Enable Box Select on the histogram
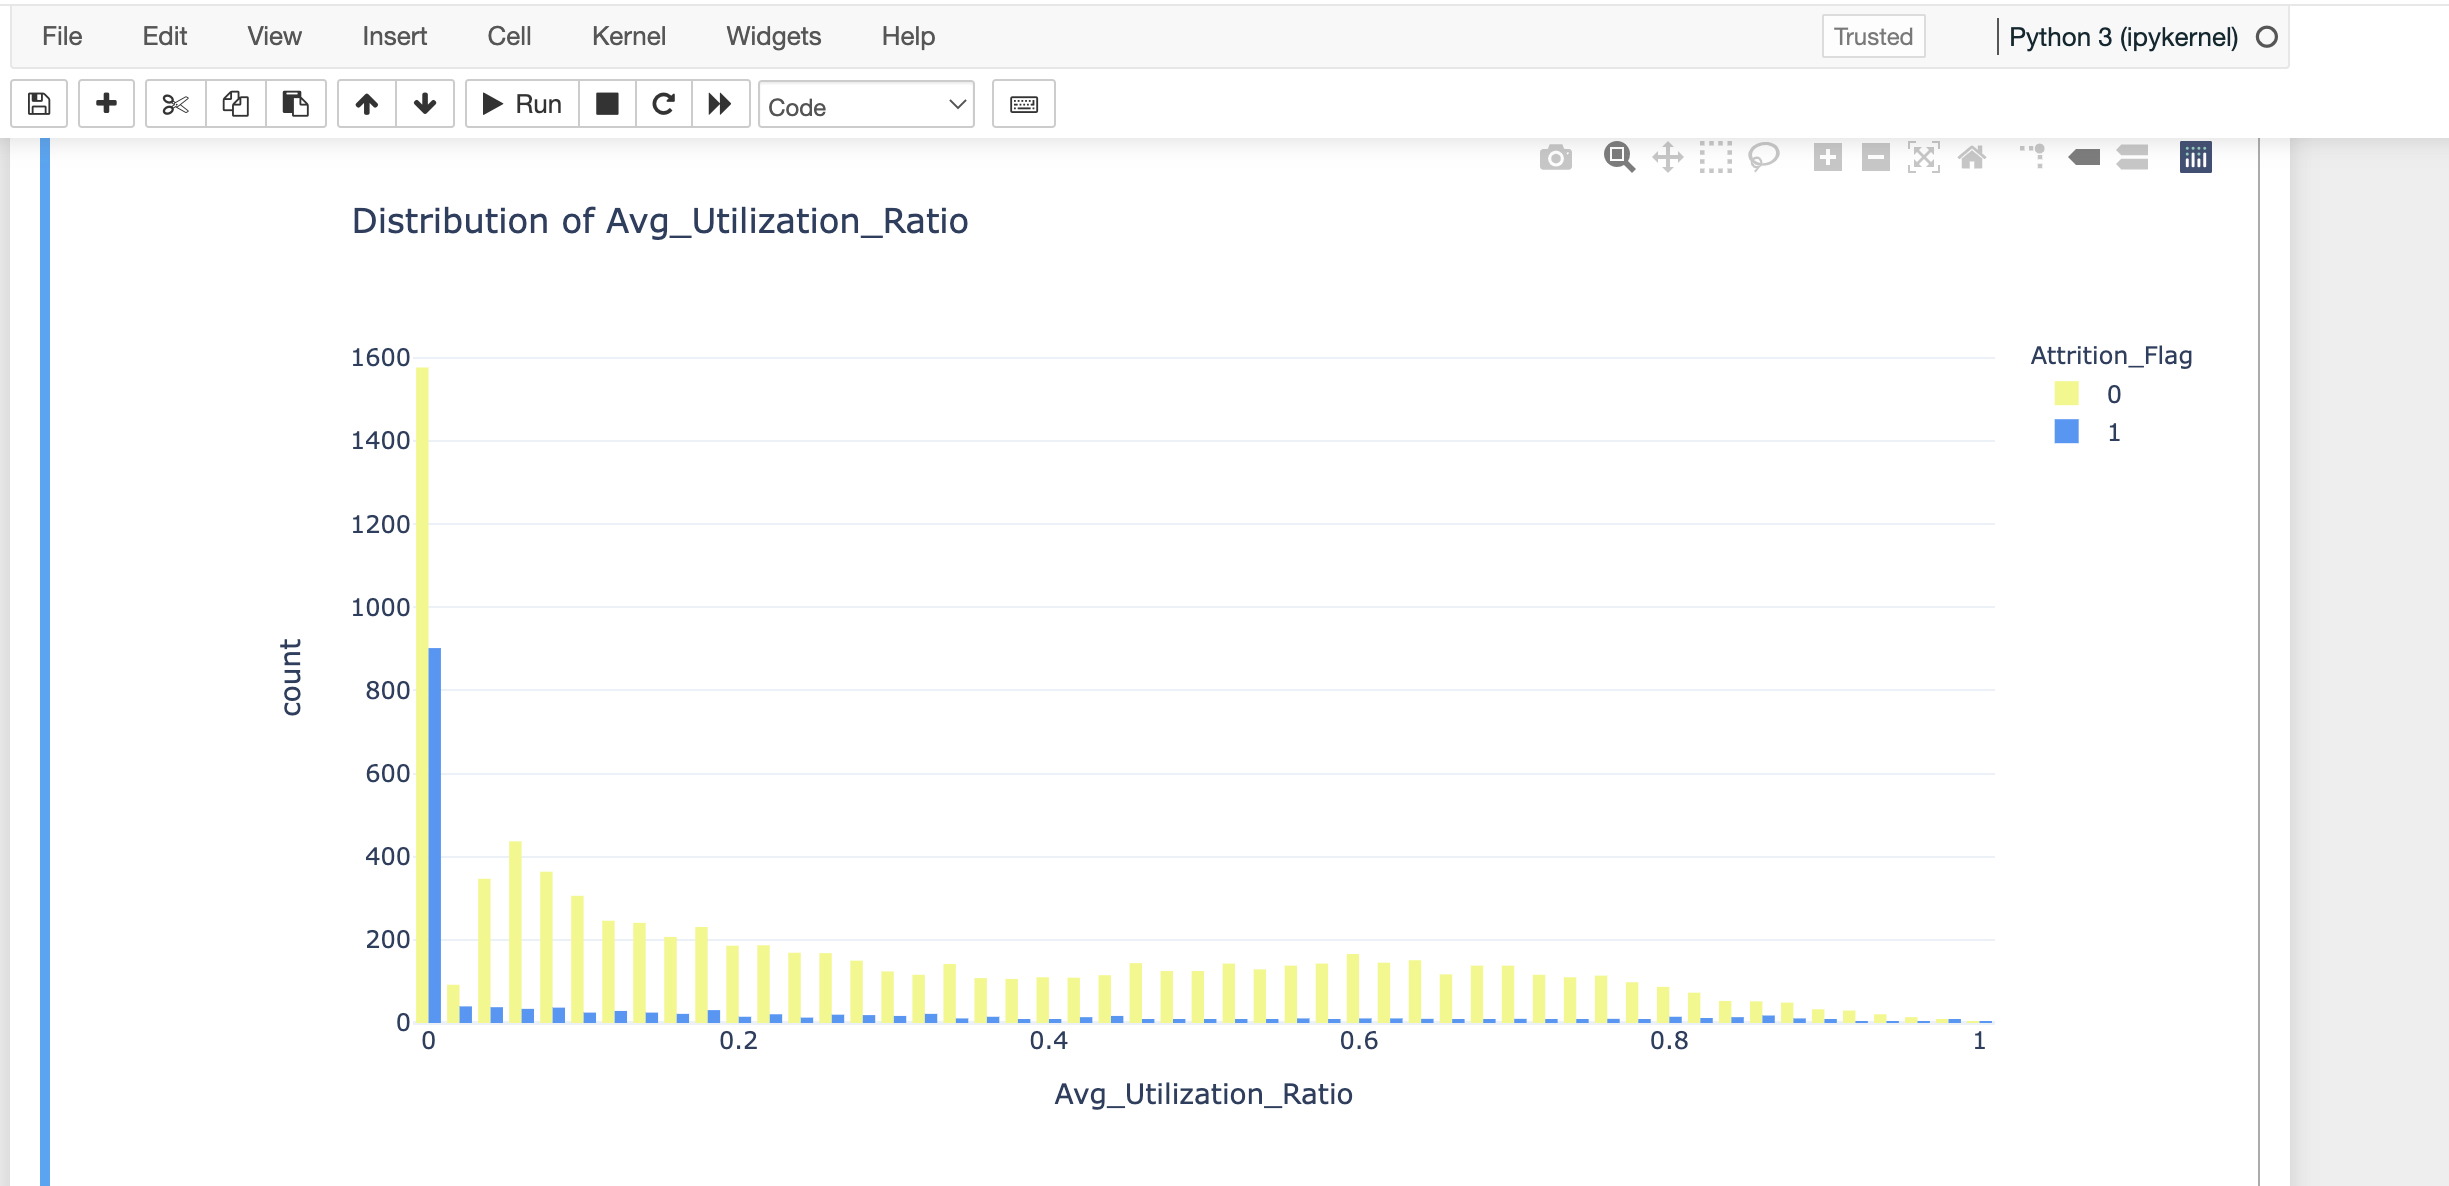This screenshot has height=1186, width=2449. pyautogui.click(x=1716, y=157)
